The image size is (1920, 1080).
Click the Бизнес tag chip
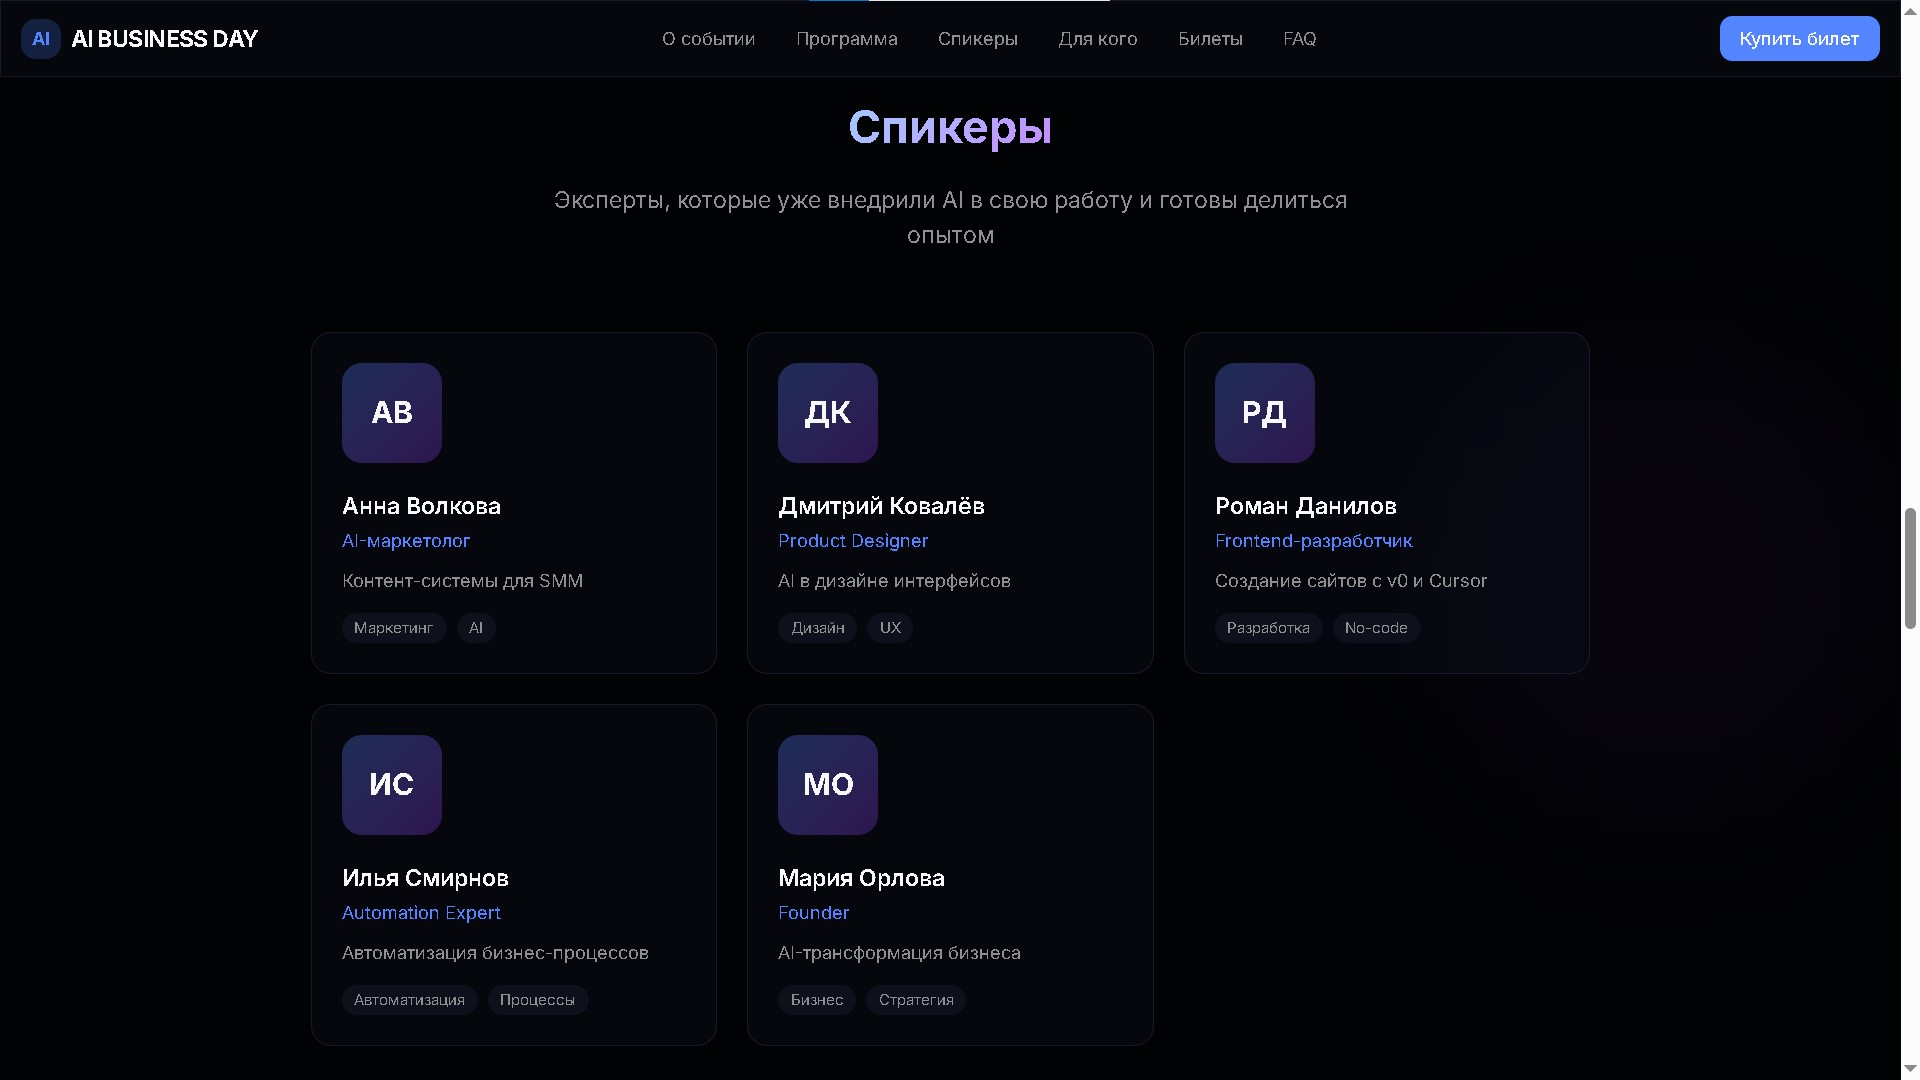pos(817,1000)
